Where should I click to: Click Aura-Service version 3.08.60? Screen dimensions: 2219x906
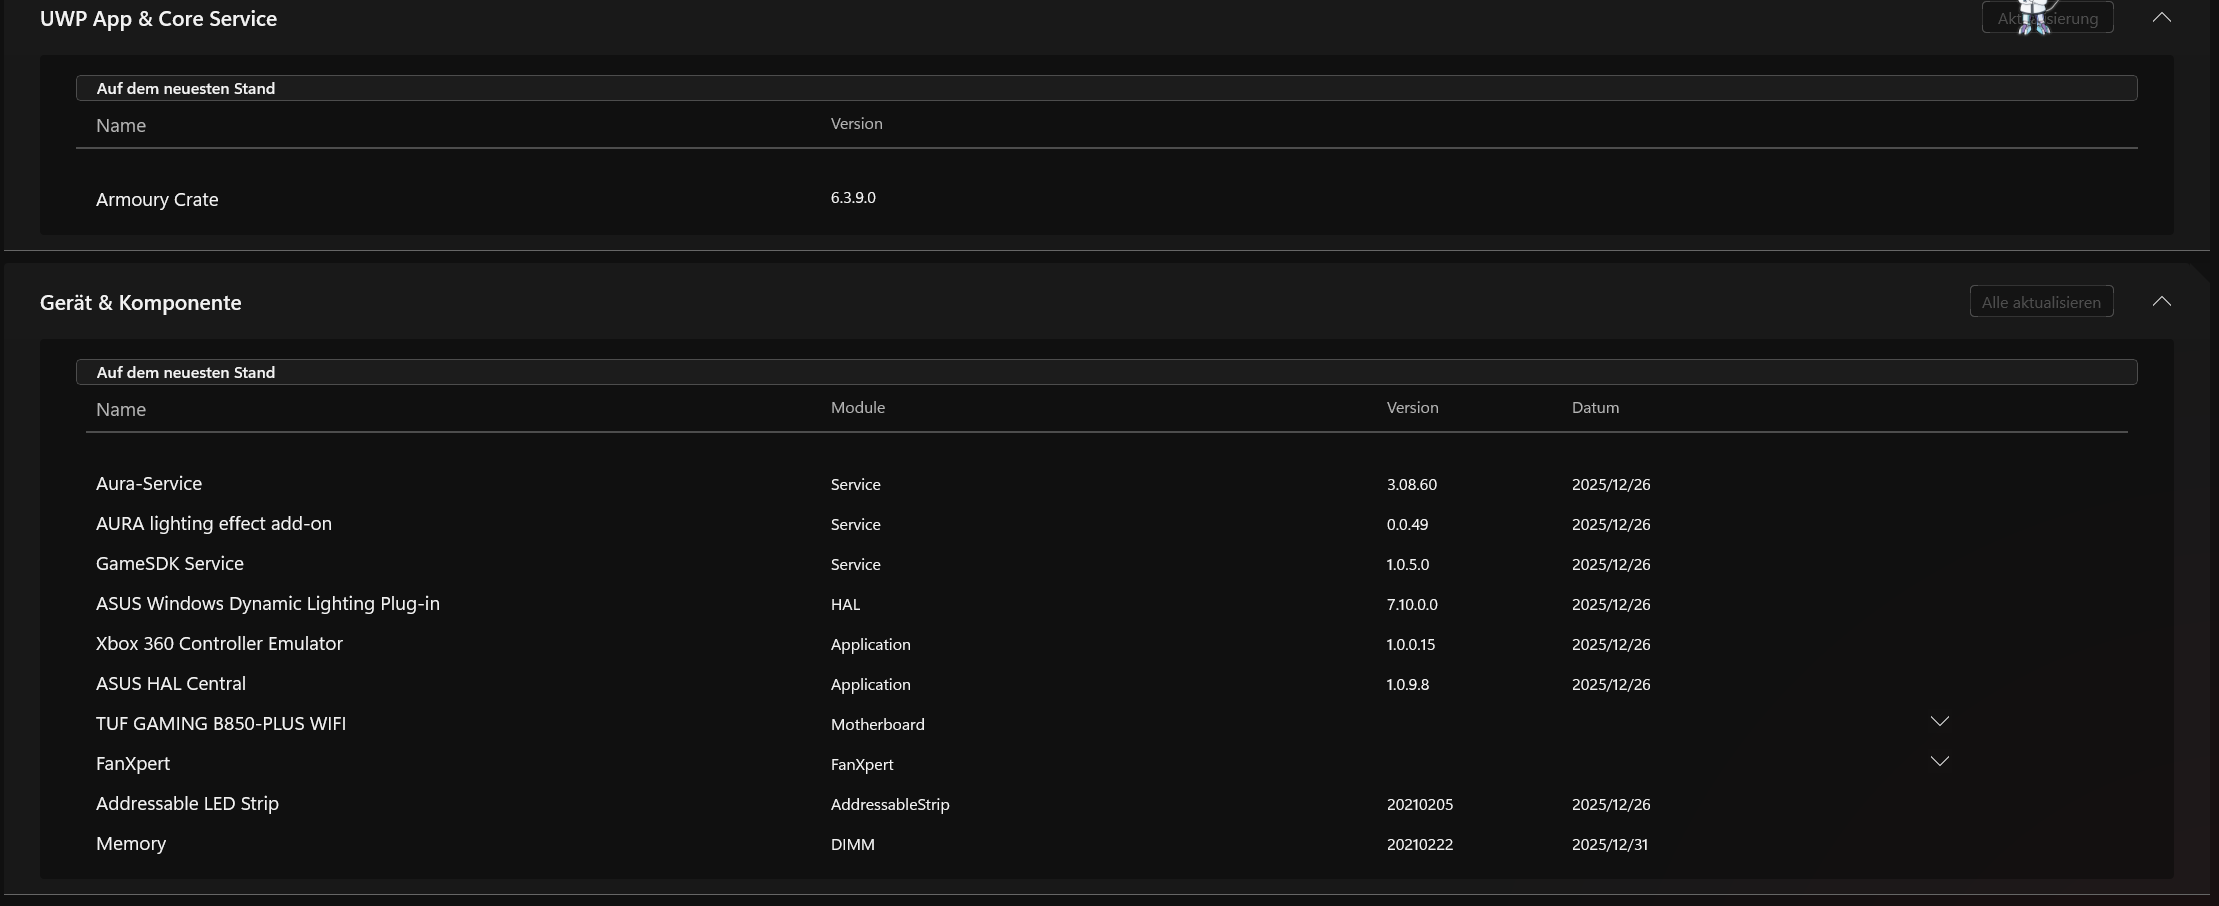[1412, 484]
